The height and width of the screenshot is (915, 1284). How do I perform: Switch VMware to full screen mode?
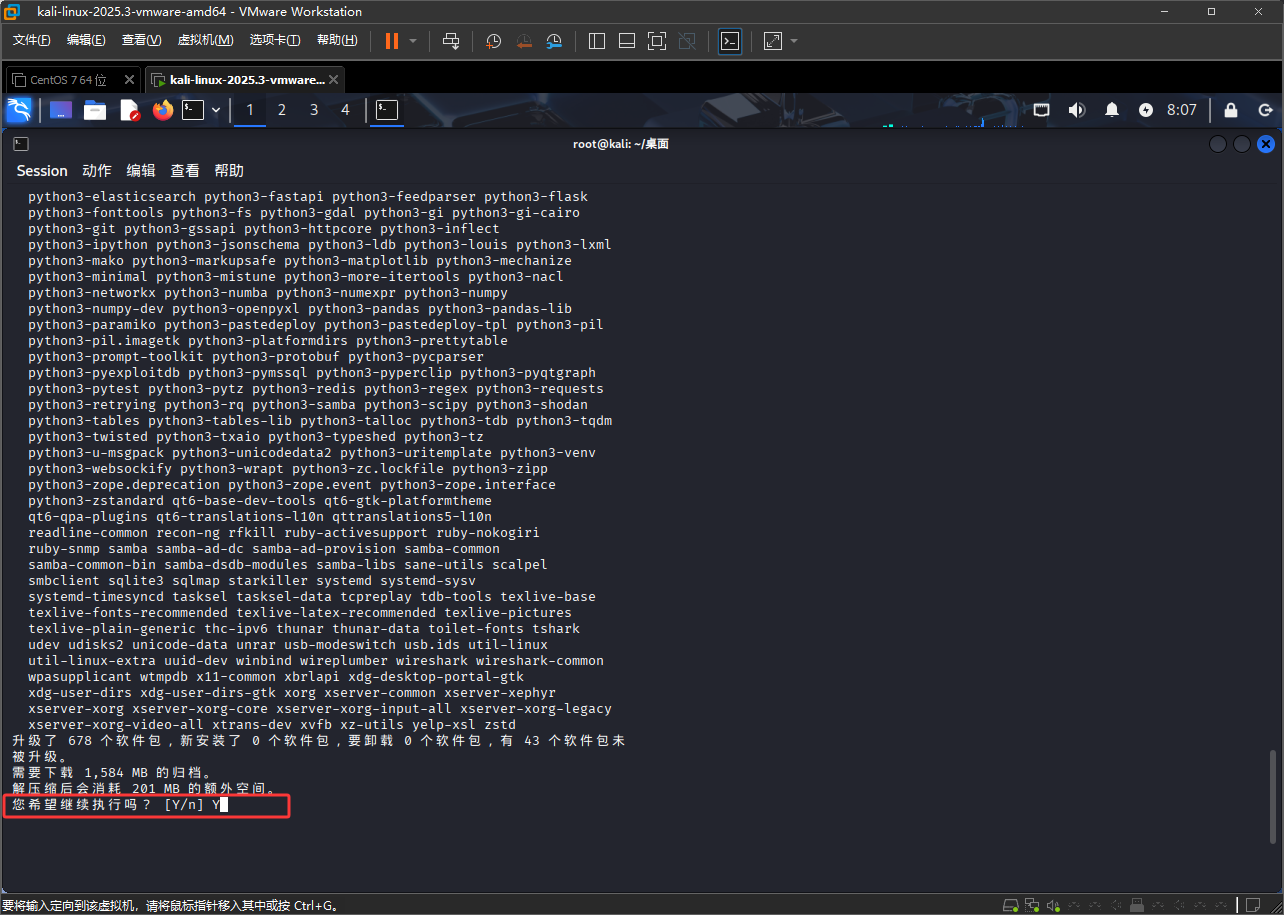pyautogui.click(x=657, y=41)
